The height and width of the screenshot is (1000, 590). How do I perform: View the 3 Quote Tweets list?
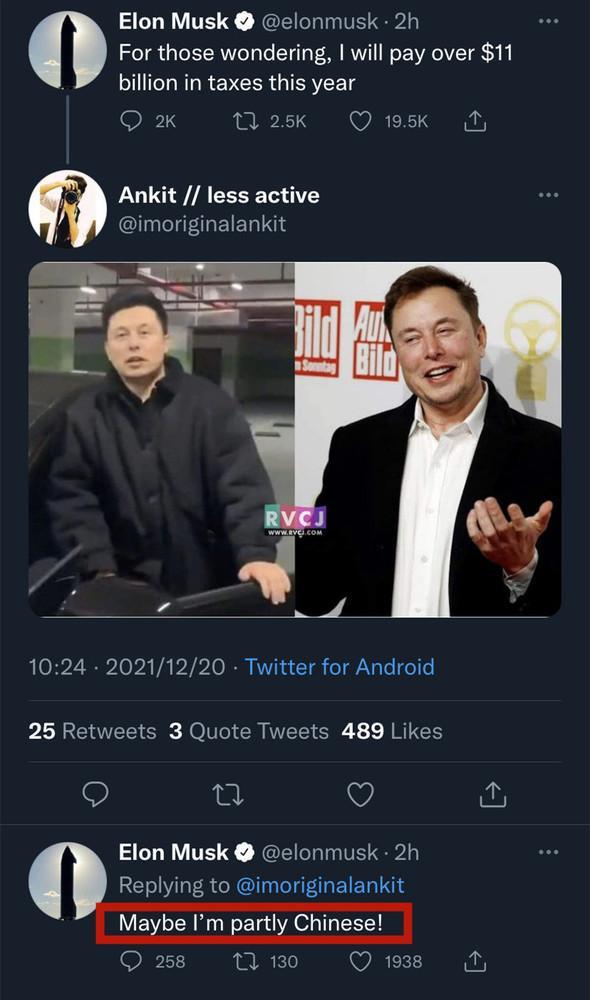(x=249, y=731)
